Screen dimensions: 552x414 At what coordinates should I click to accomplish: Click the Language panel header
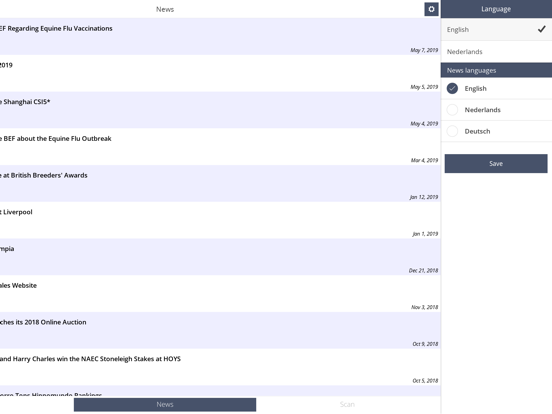click(496, 9)
